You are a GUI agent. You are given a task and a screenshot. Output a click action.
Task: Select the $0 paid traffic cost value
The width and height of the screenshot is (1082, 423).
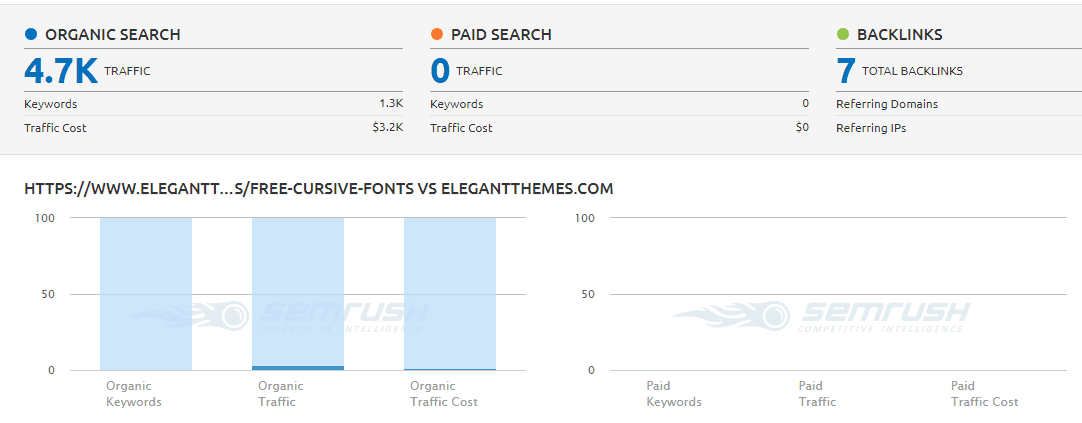(x=802, y=128)
